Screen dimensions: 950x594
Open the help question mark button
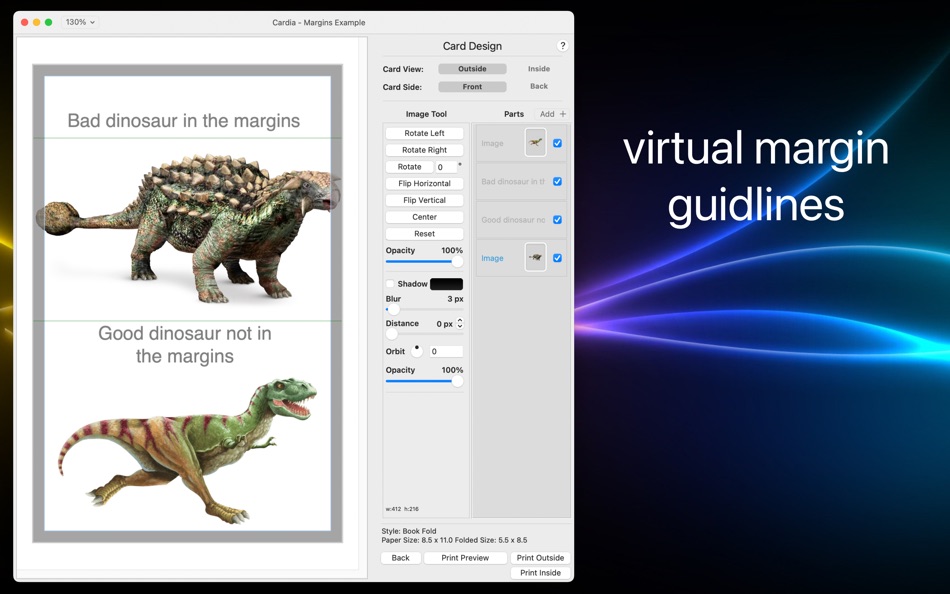(562, 46)
